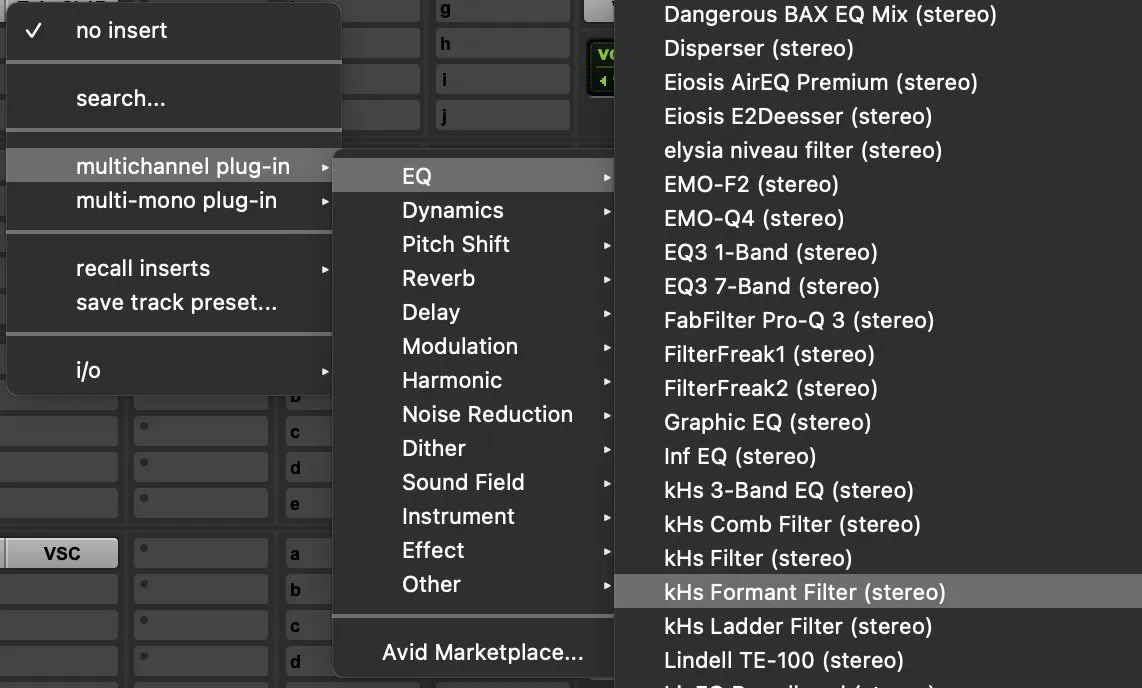Screen dimensions: 1142x688
Task: Click empty insert slot j
Action: (x=503, y=113)
